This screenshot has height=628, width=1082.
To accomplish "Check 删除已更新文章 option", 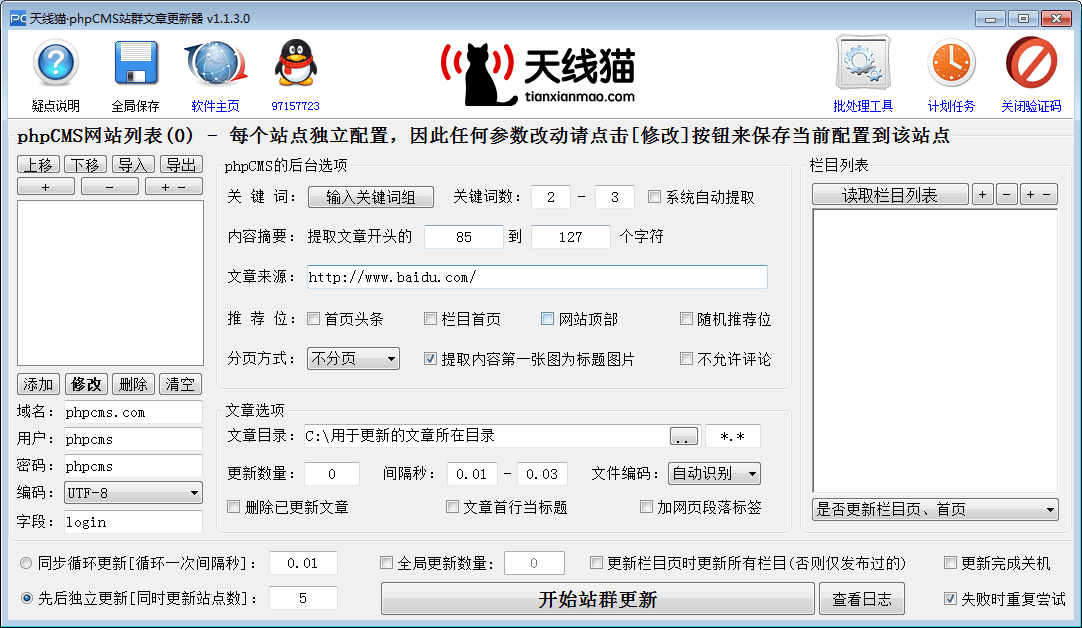I will [x=234, y=507].
